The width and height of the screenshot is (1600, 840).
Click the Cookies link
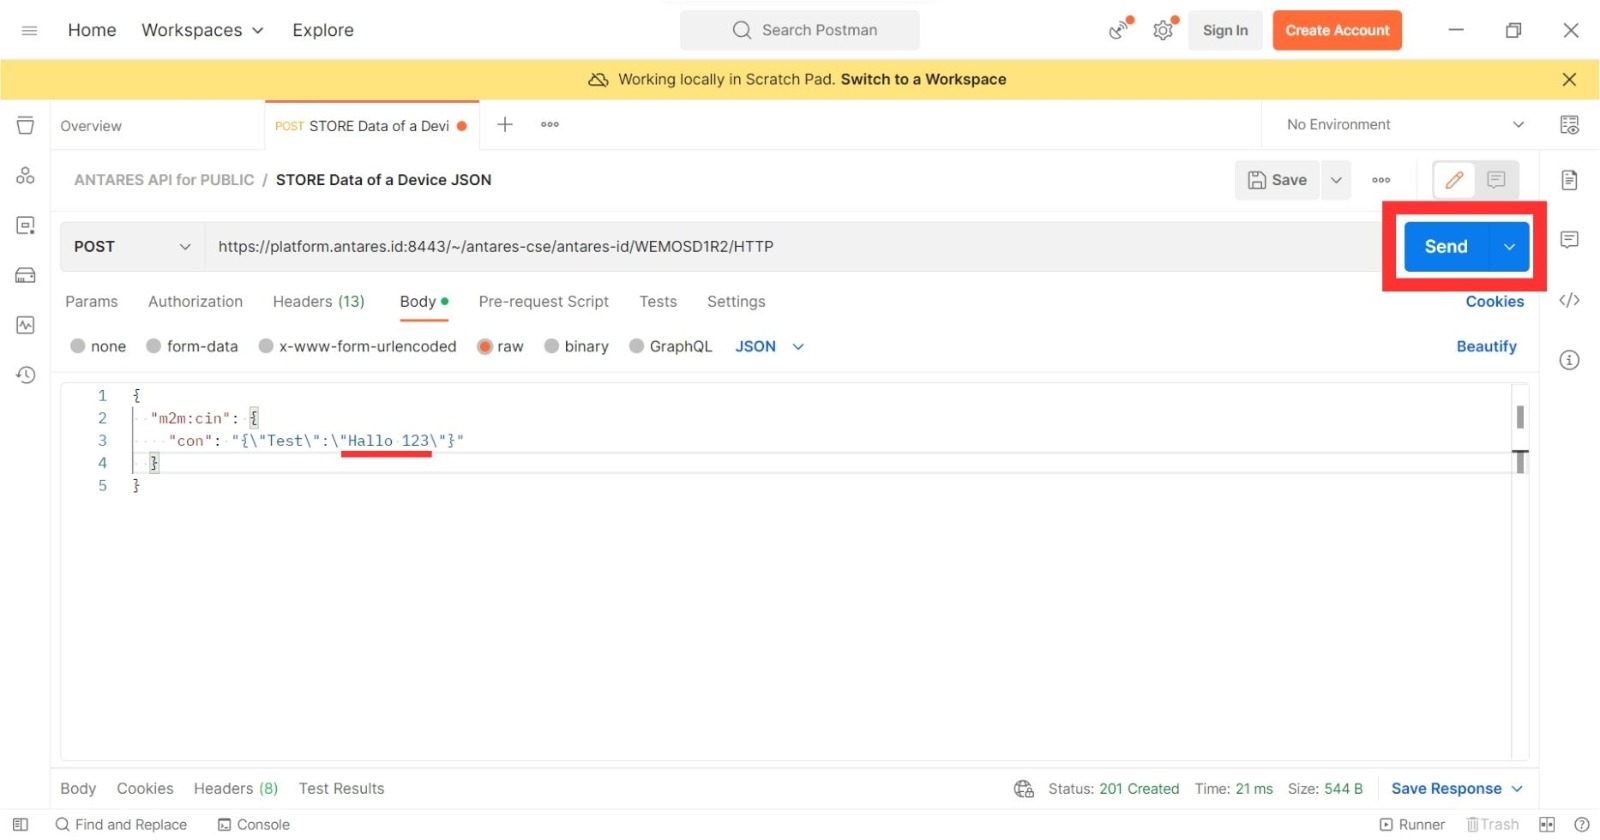1495,302
